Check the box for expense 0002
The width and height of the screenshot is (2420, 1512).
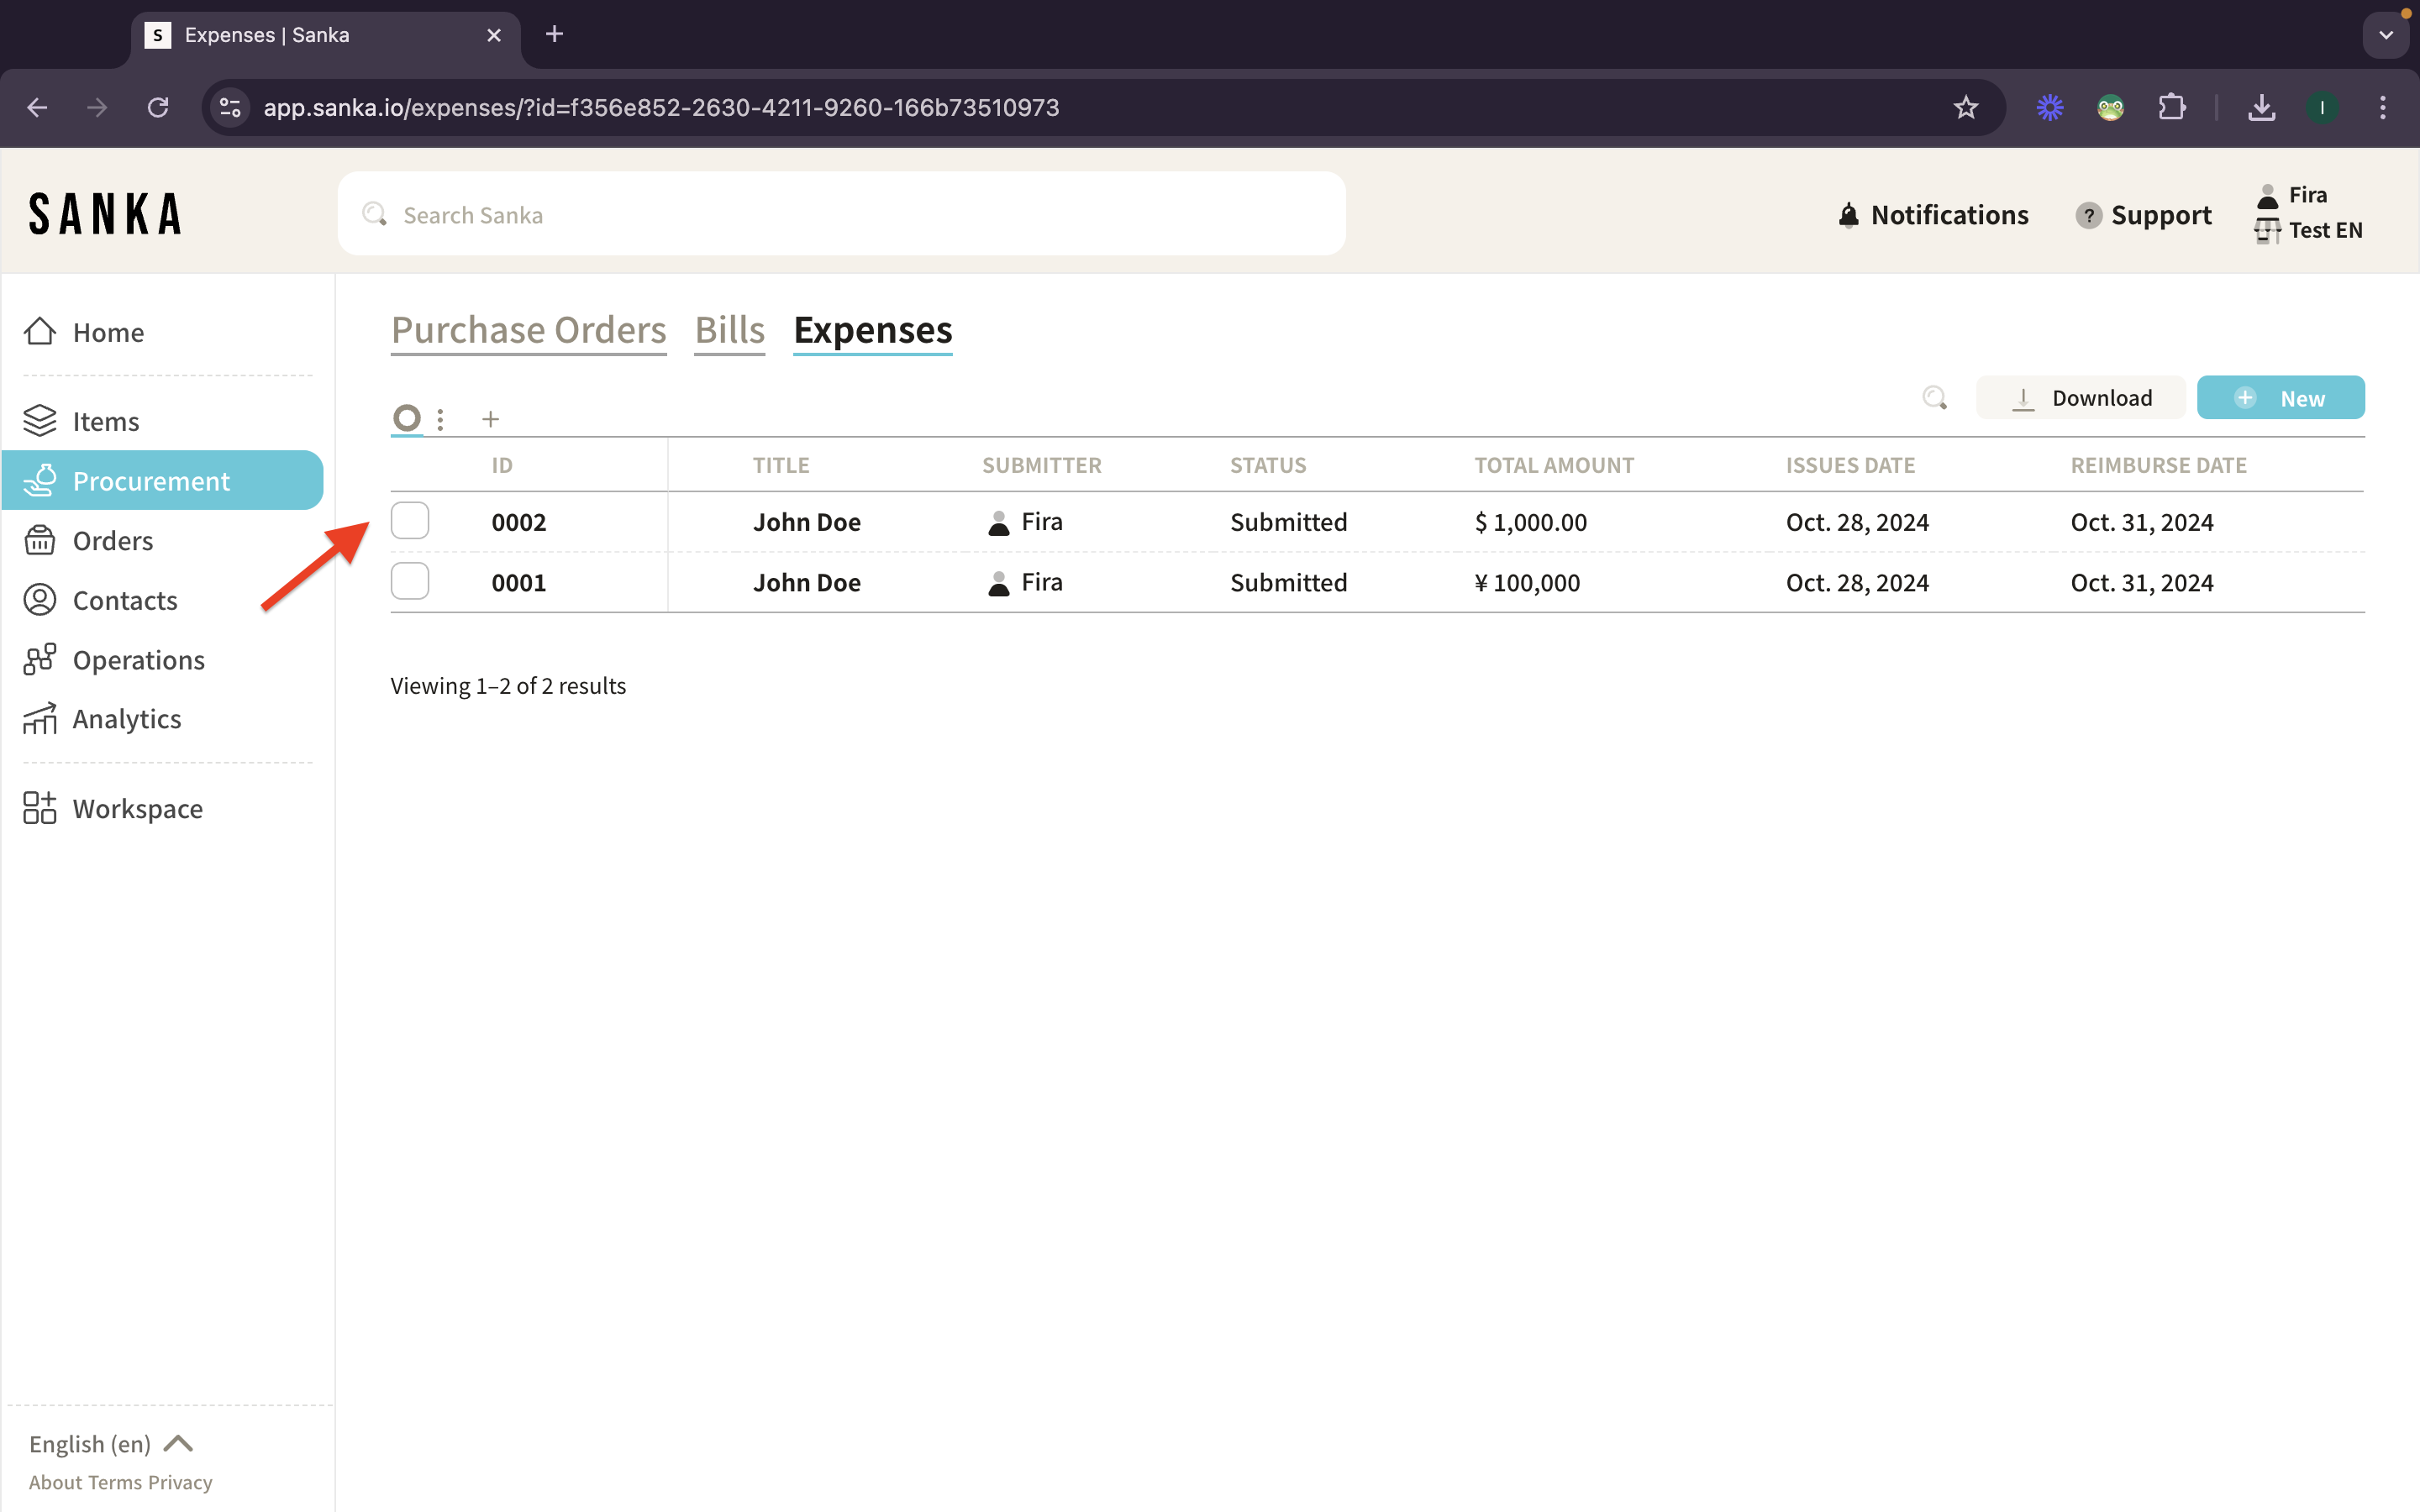pyautogui.click(x=410, y=521)
